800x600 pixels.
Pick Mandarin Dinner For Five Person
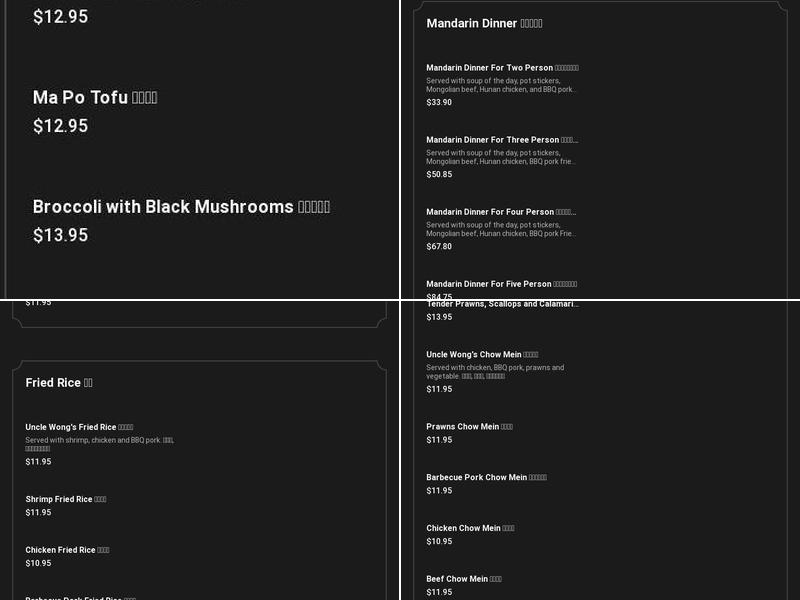point(501,284)
